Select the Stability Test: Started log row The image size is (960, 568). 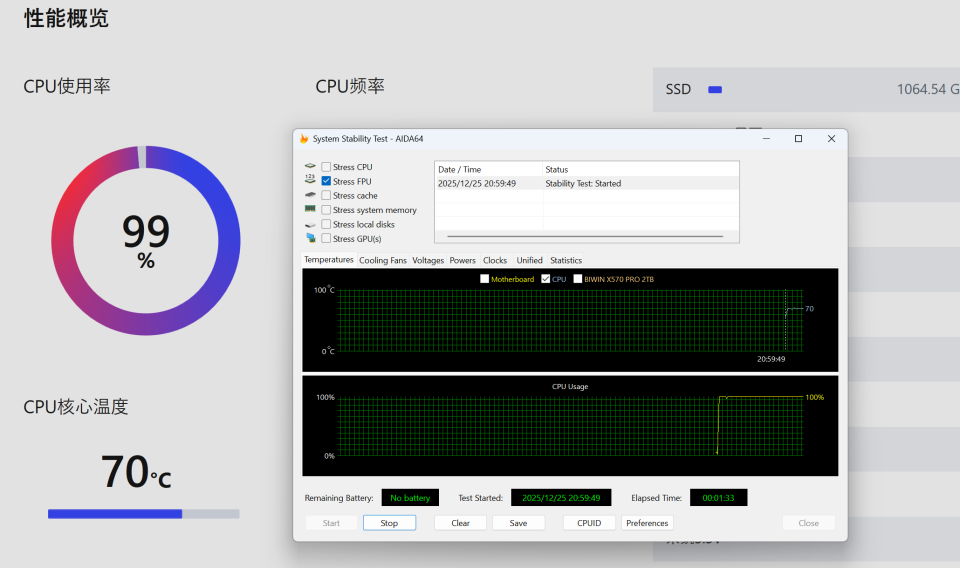coord(583,184)
